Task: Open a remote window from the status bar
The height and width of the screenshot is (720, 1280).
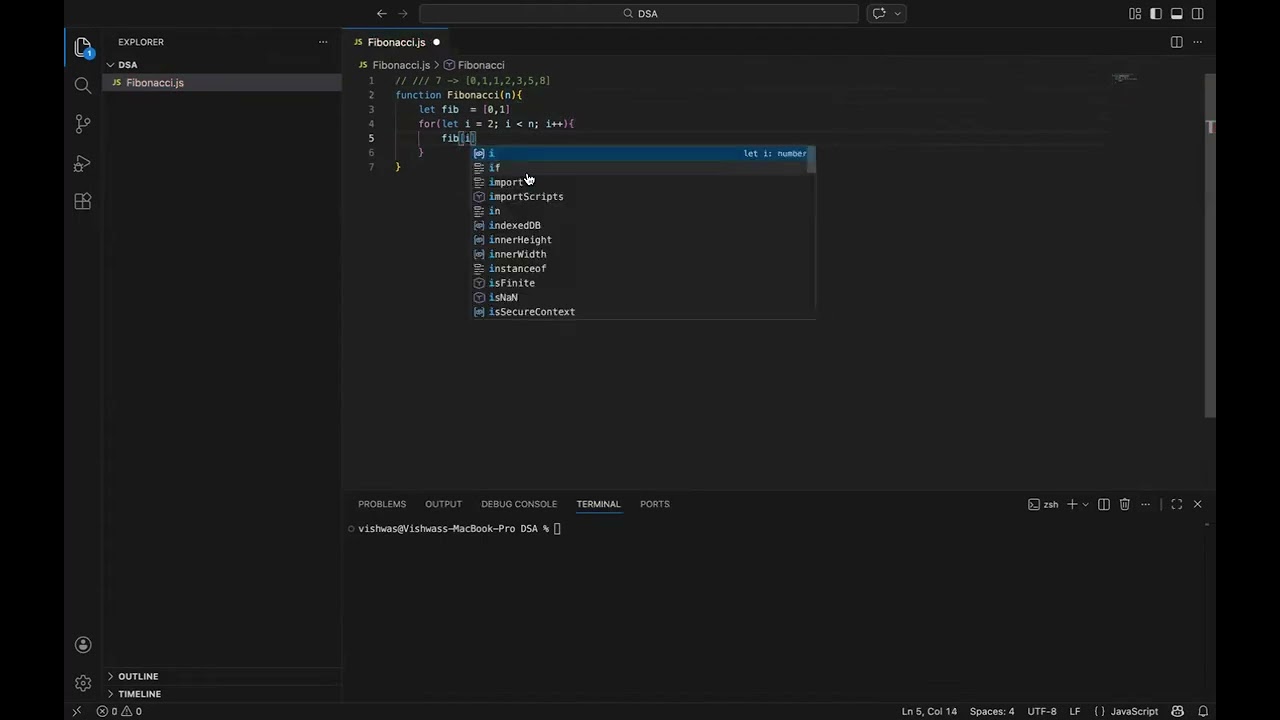Action: coord(77,711)
